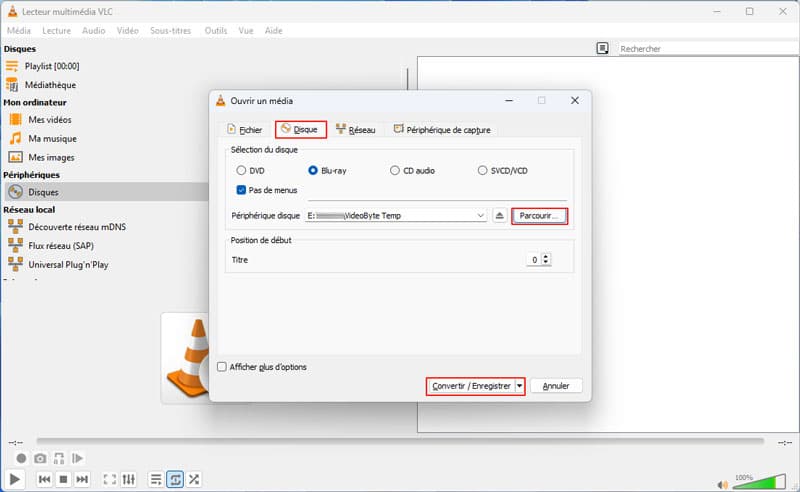Enable Afficher plus d'options checkbox
Image resolution: width=800 pixels, height=492 pixels.
(x=222, y=367)
